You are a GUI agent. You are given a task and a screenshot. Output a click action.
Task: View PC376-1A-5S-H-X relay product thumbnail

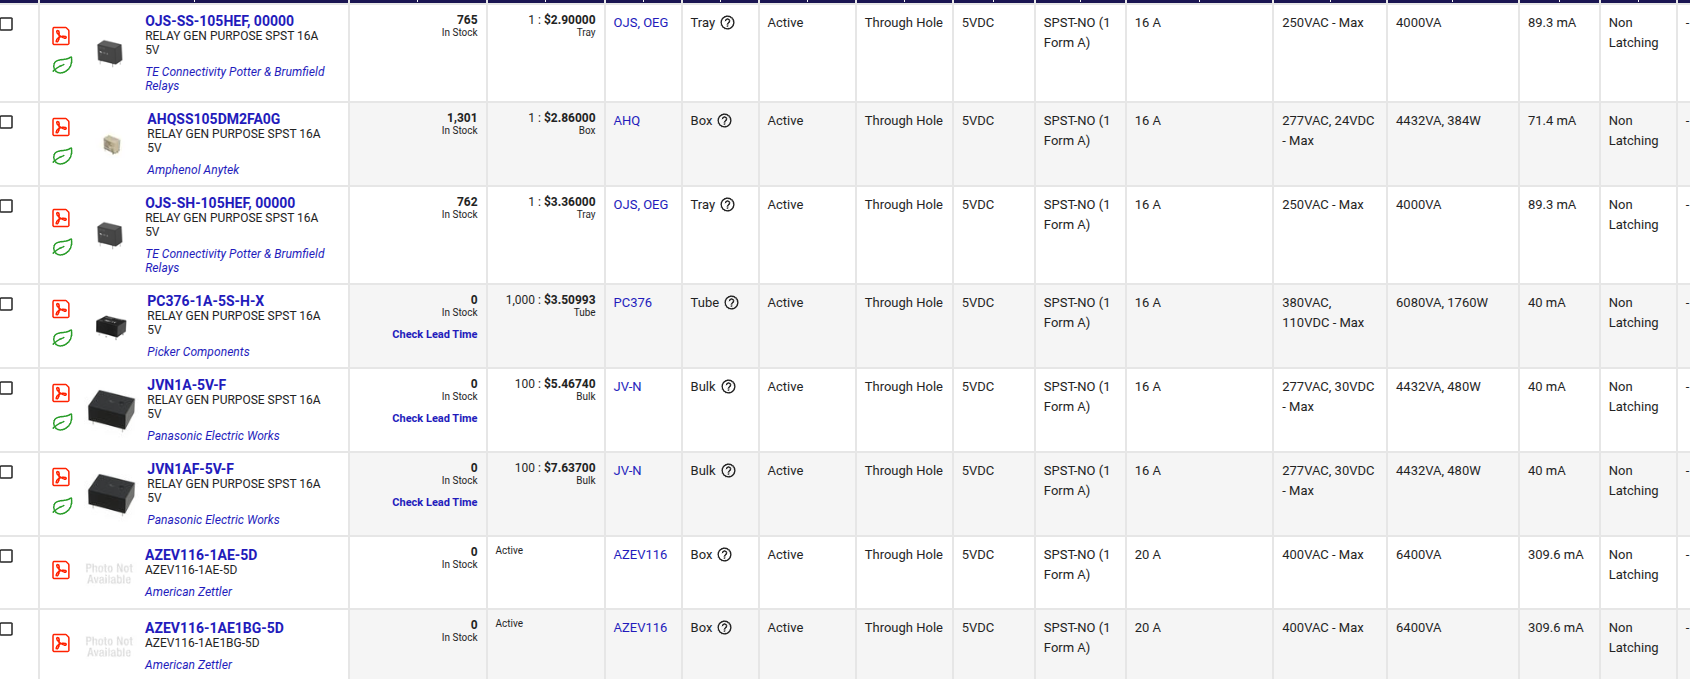point(111,326)
